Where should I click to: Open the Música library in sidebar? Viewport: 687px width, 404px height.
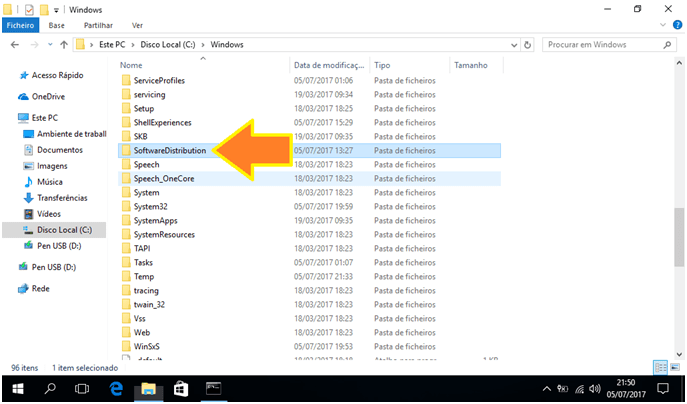49,182
